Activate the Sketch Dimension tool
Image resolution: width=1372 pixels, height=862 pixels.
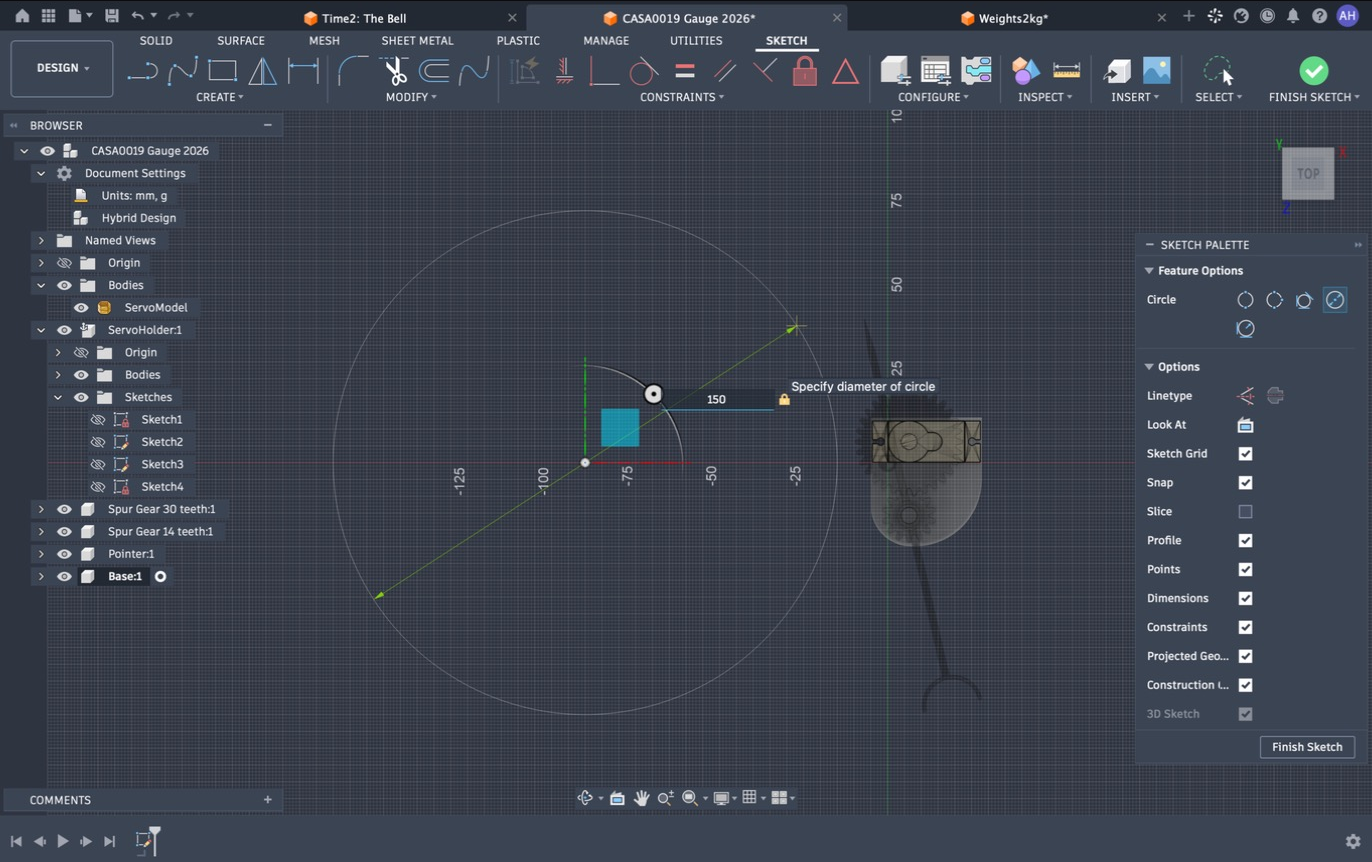coord(303,71)
